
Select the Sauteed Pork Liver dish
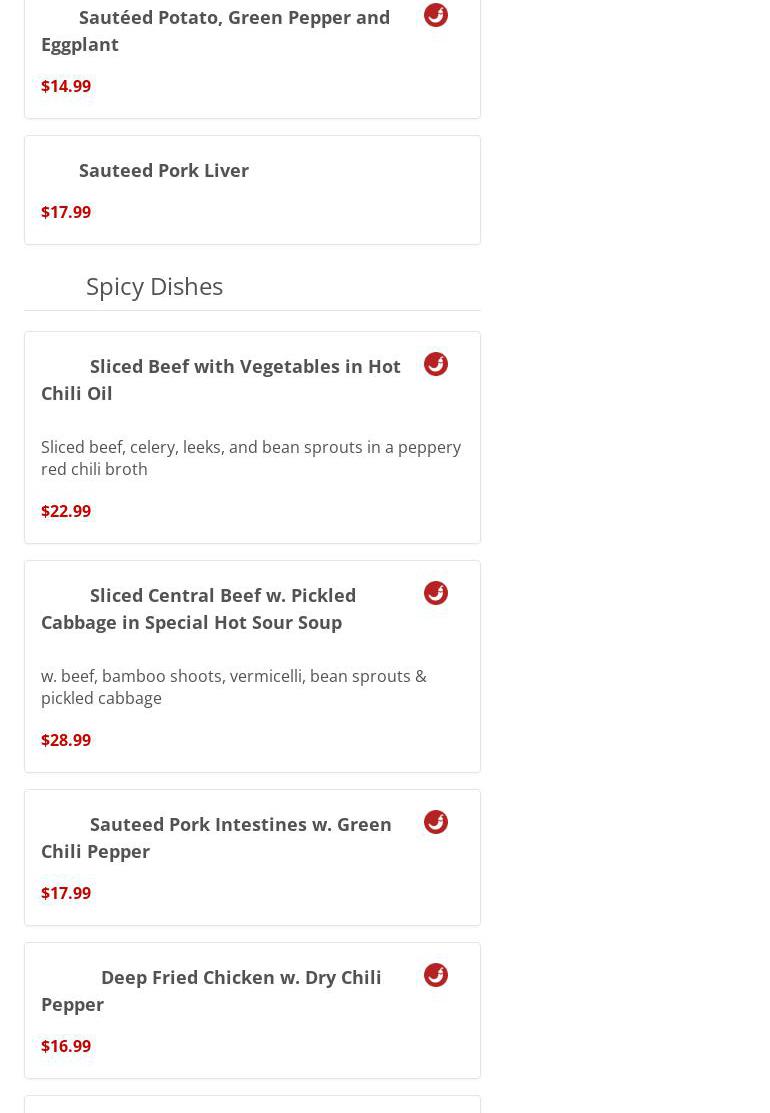pyautogui.click(x=164, y=170)
